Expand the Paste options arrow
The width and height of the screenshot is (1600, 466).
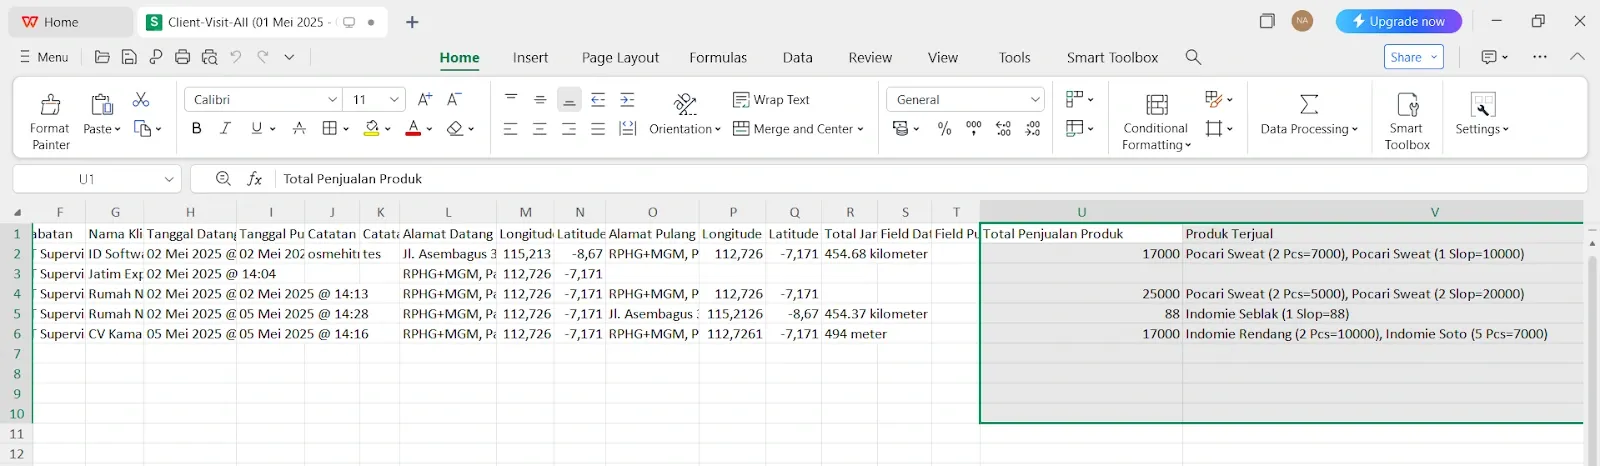[117, 129]
